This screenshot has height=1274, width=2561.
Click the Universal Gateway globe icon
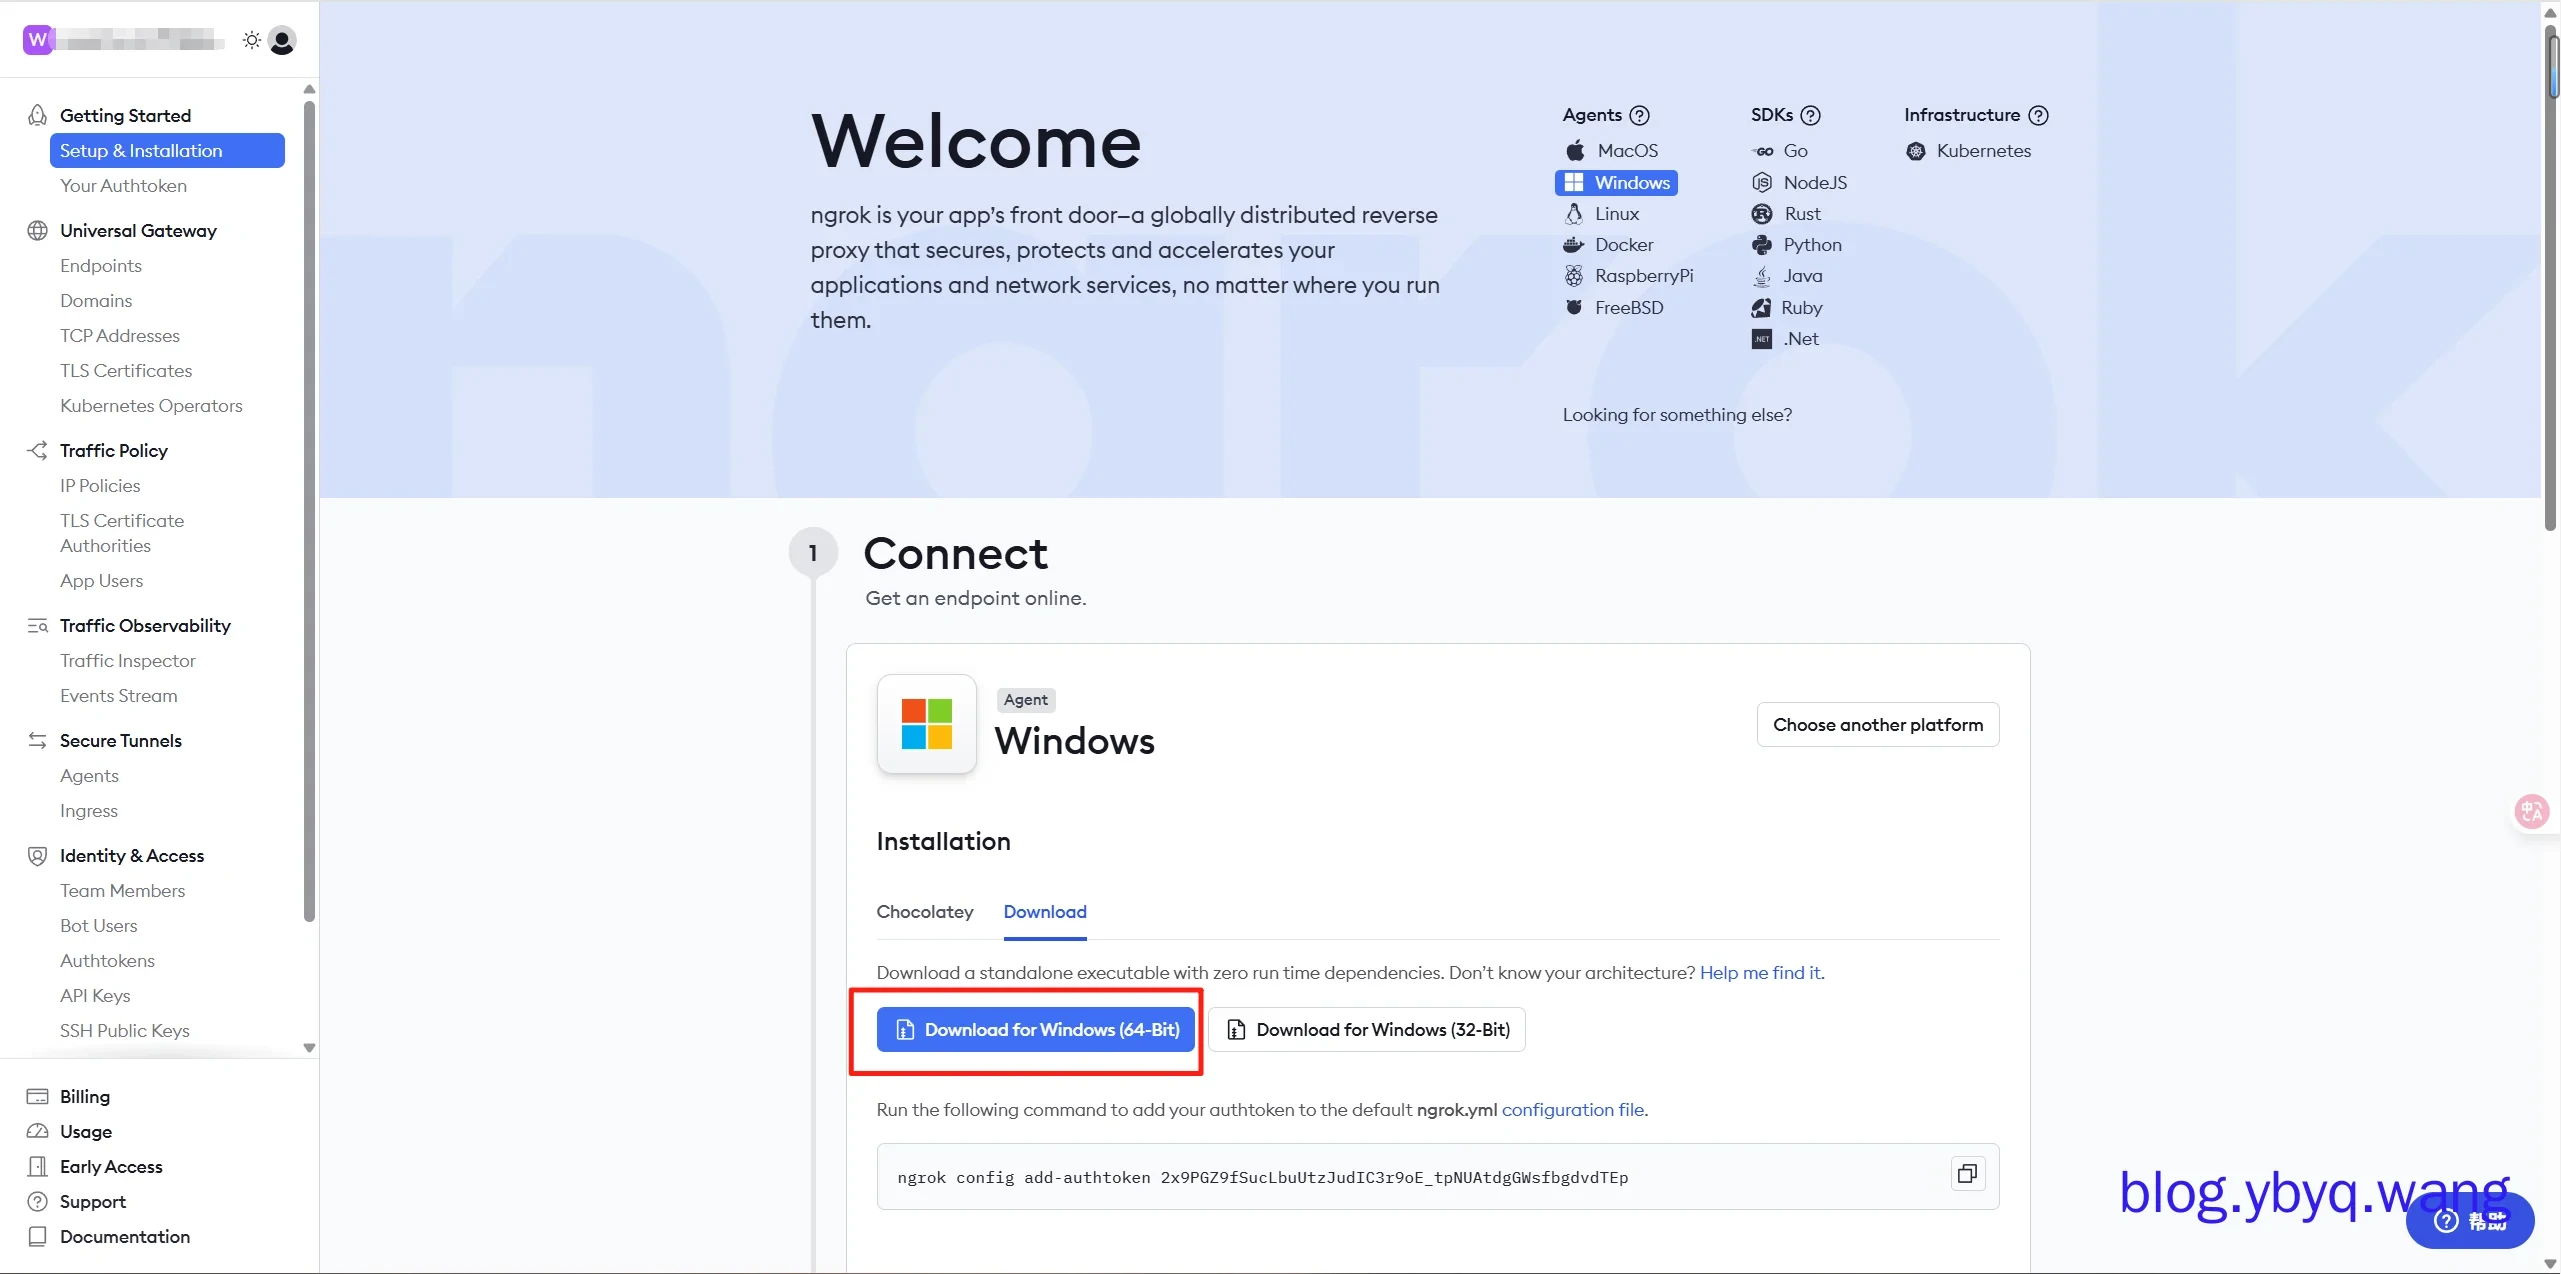37,230
